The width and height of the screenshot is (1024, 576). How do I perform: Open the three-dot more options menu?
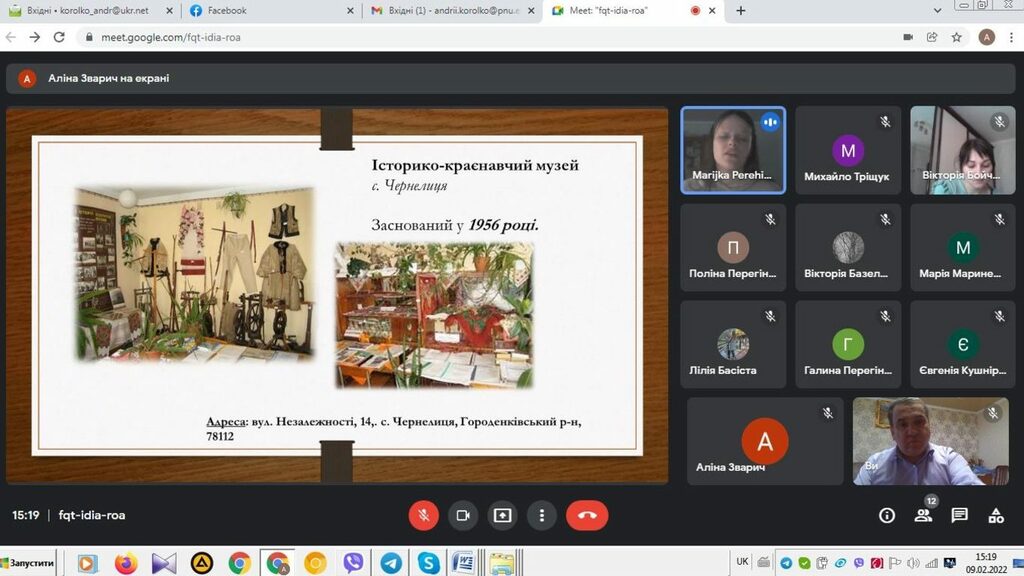[541, 515]
